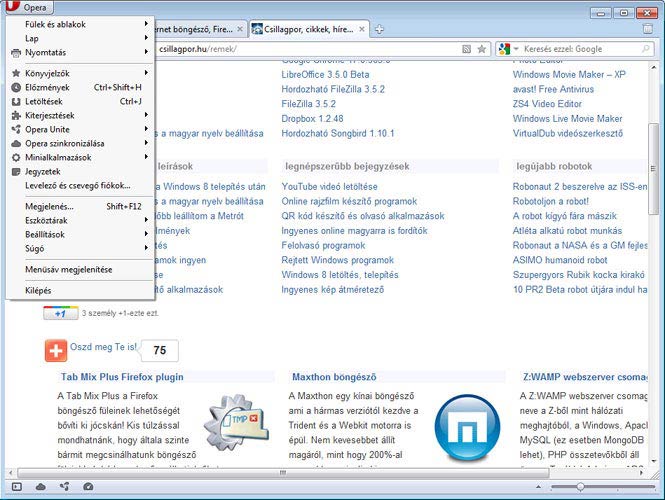Click the horizontal scrollbar right arrow
665x500 pixels.
(x=642, y=473)
